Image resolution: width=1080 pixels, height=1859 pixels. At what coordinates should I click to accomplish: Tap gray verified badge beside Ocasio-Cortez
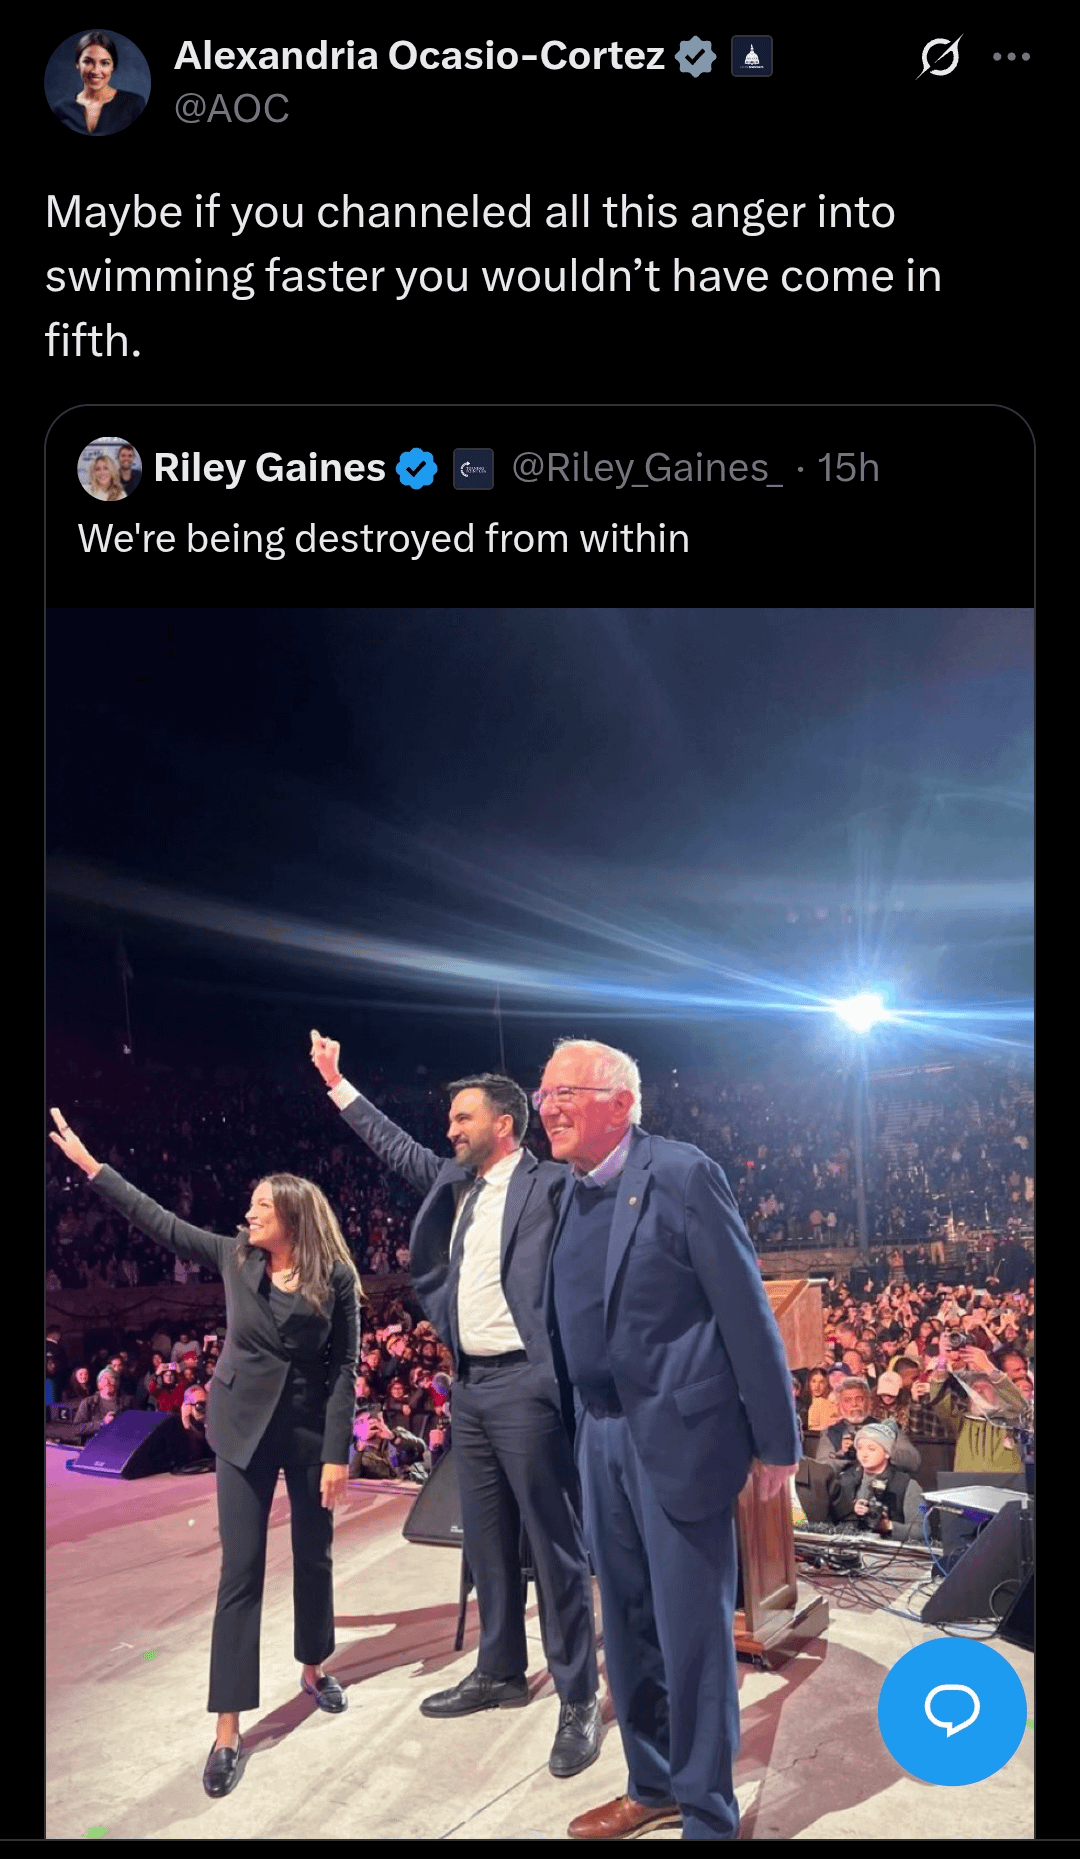[x=696, y=57]
